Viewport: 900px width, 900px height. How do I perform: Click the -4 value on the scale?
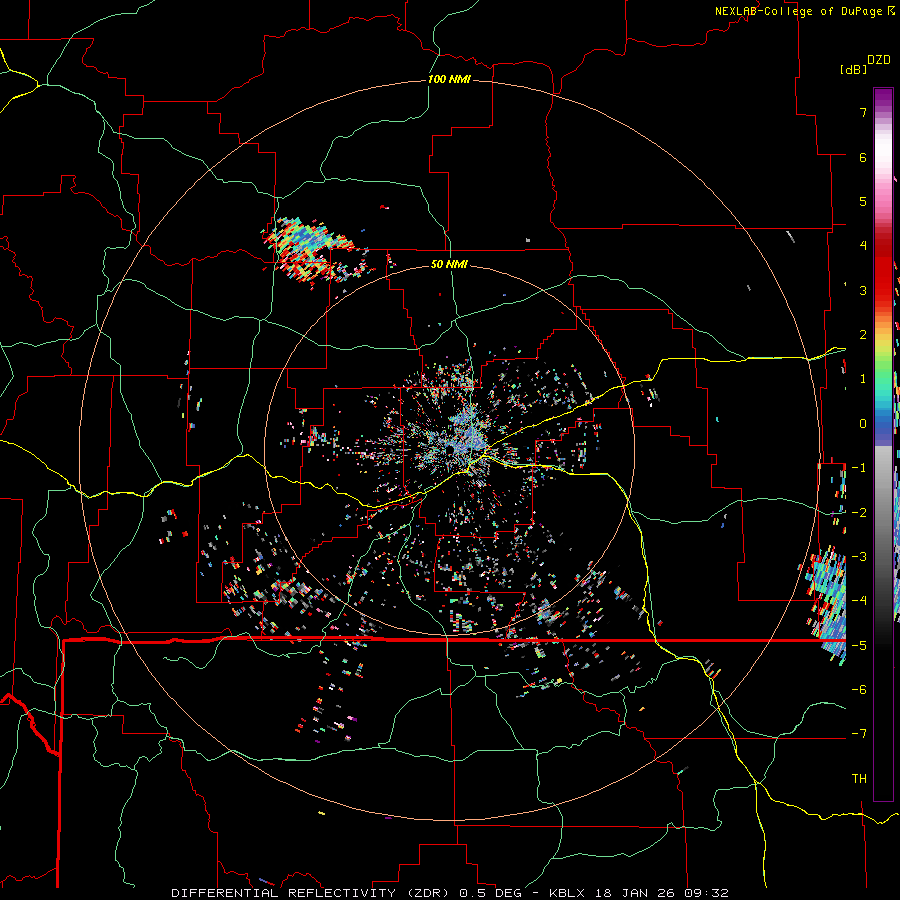[x=859, y=601]
